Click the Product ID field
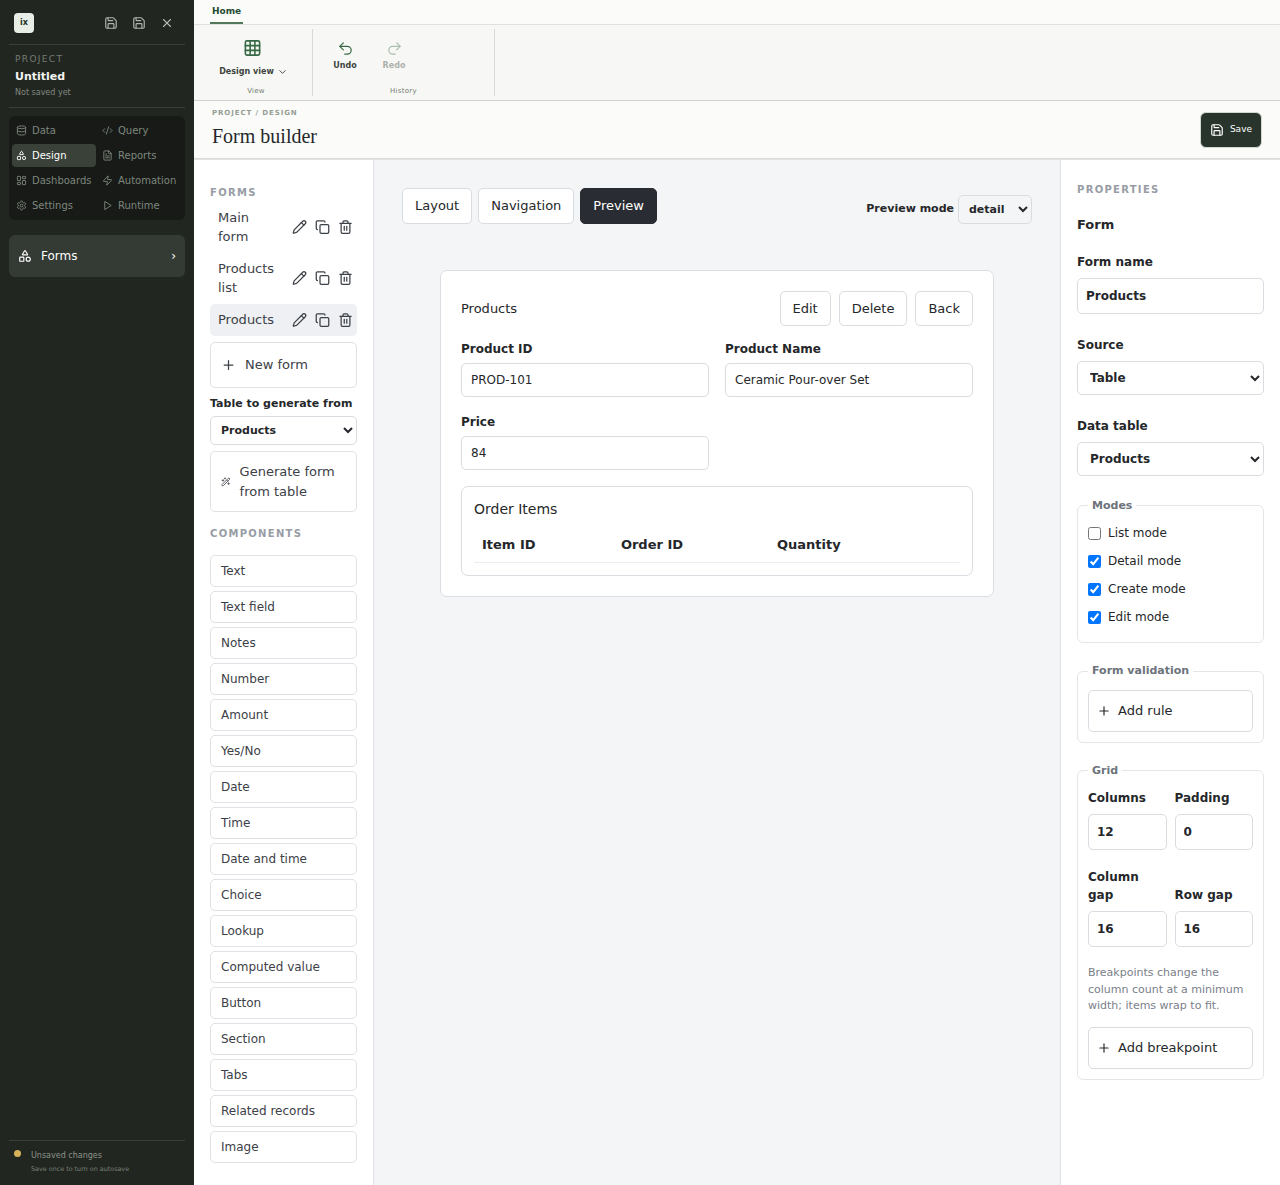The image size is (1280, 1185). (x=585, y=380)
